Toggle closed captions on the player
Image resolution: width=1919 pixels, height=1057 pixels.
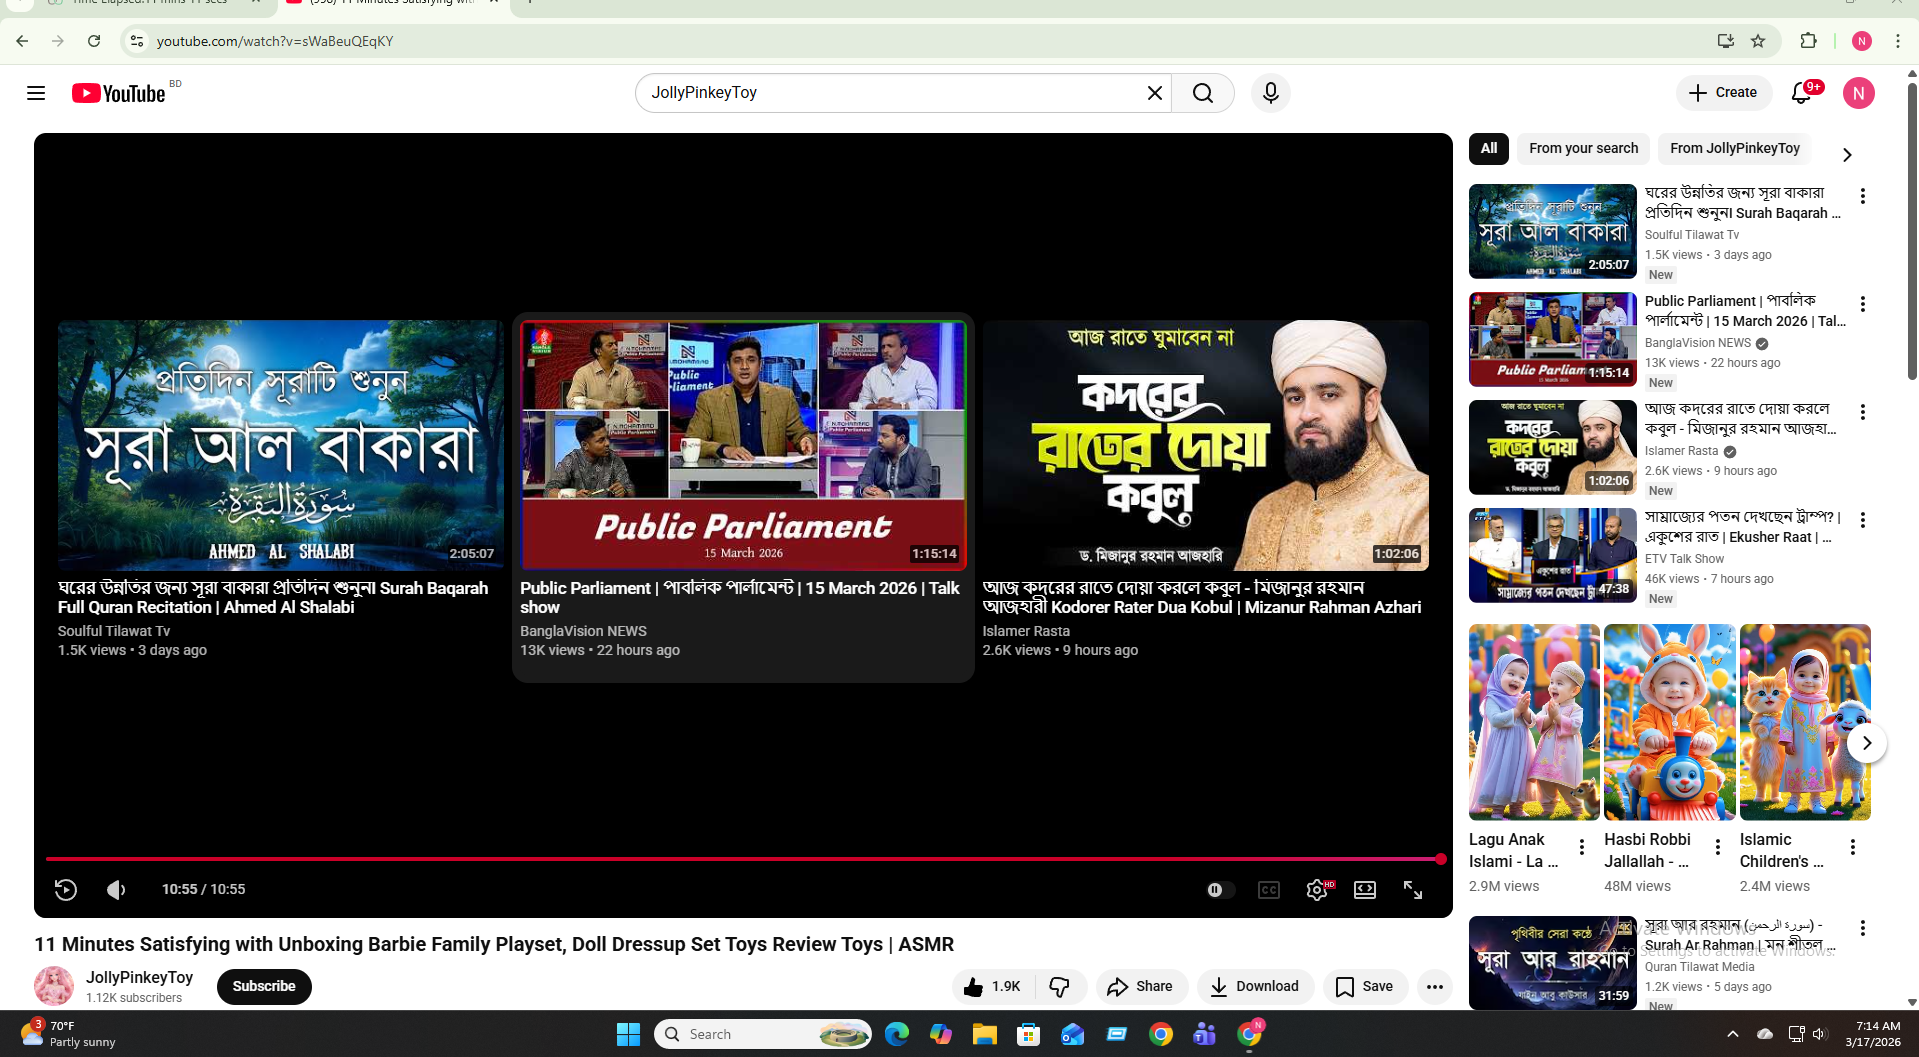click(1268, 890)
